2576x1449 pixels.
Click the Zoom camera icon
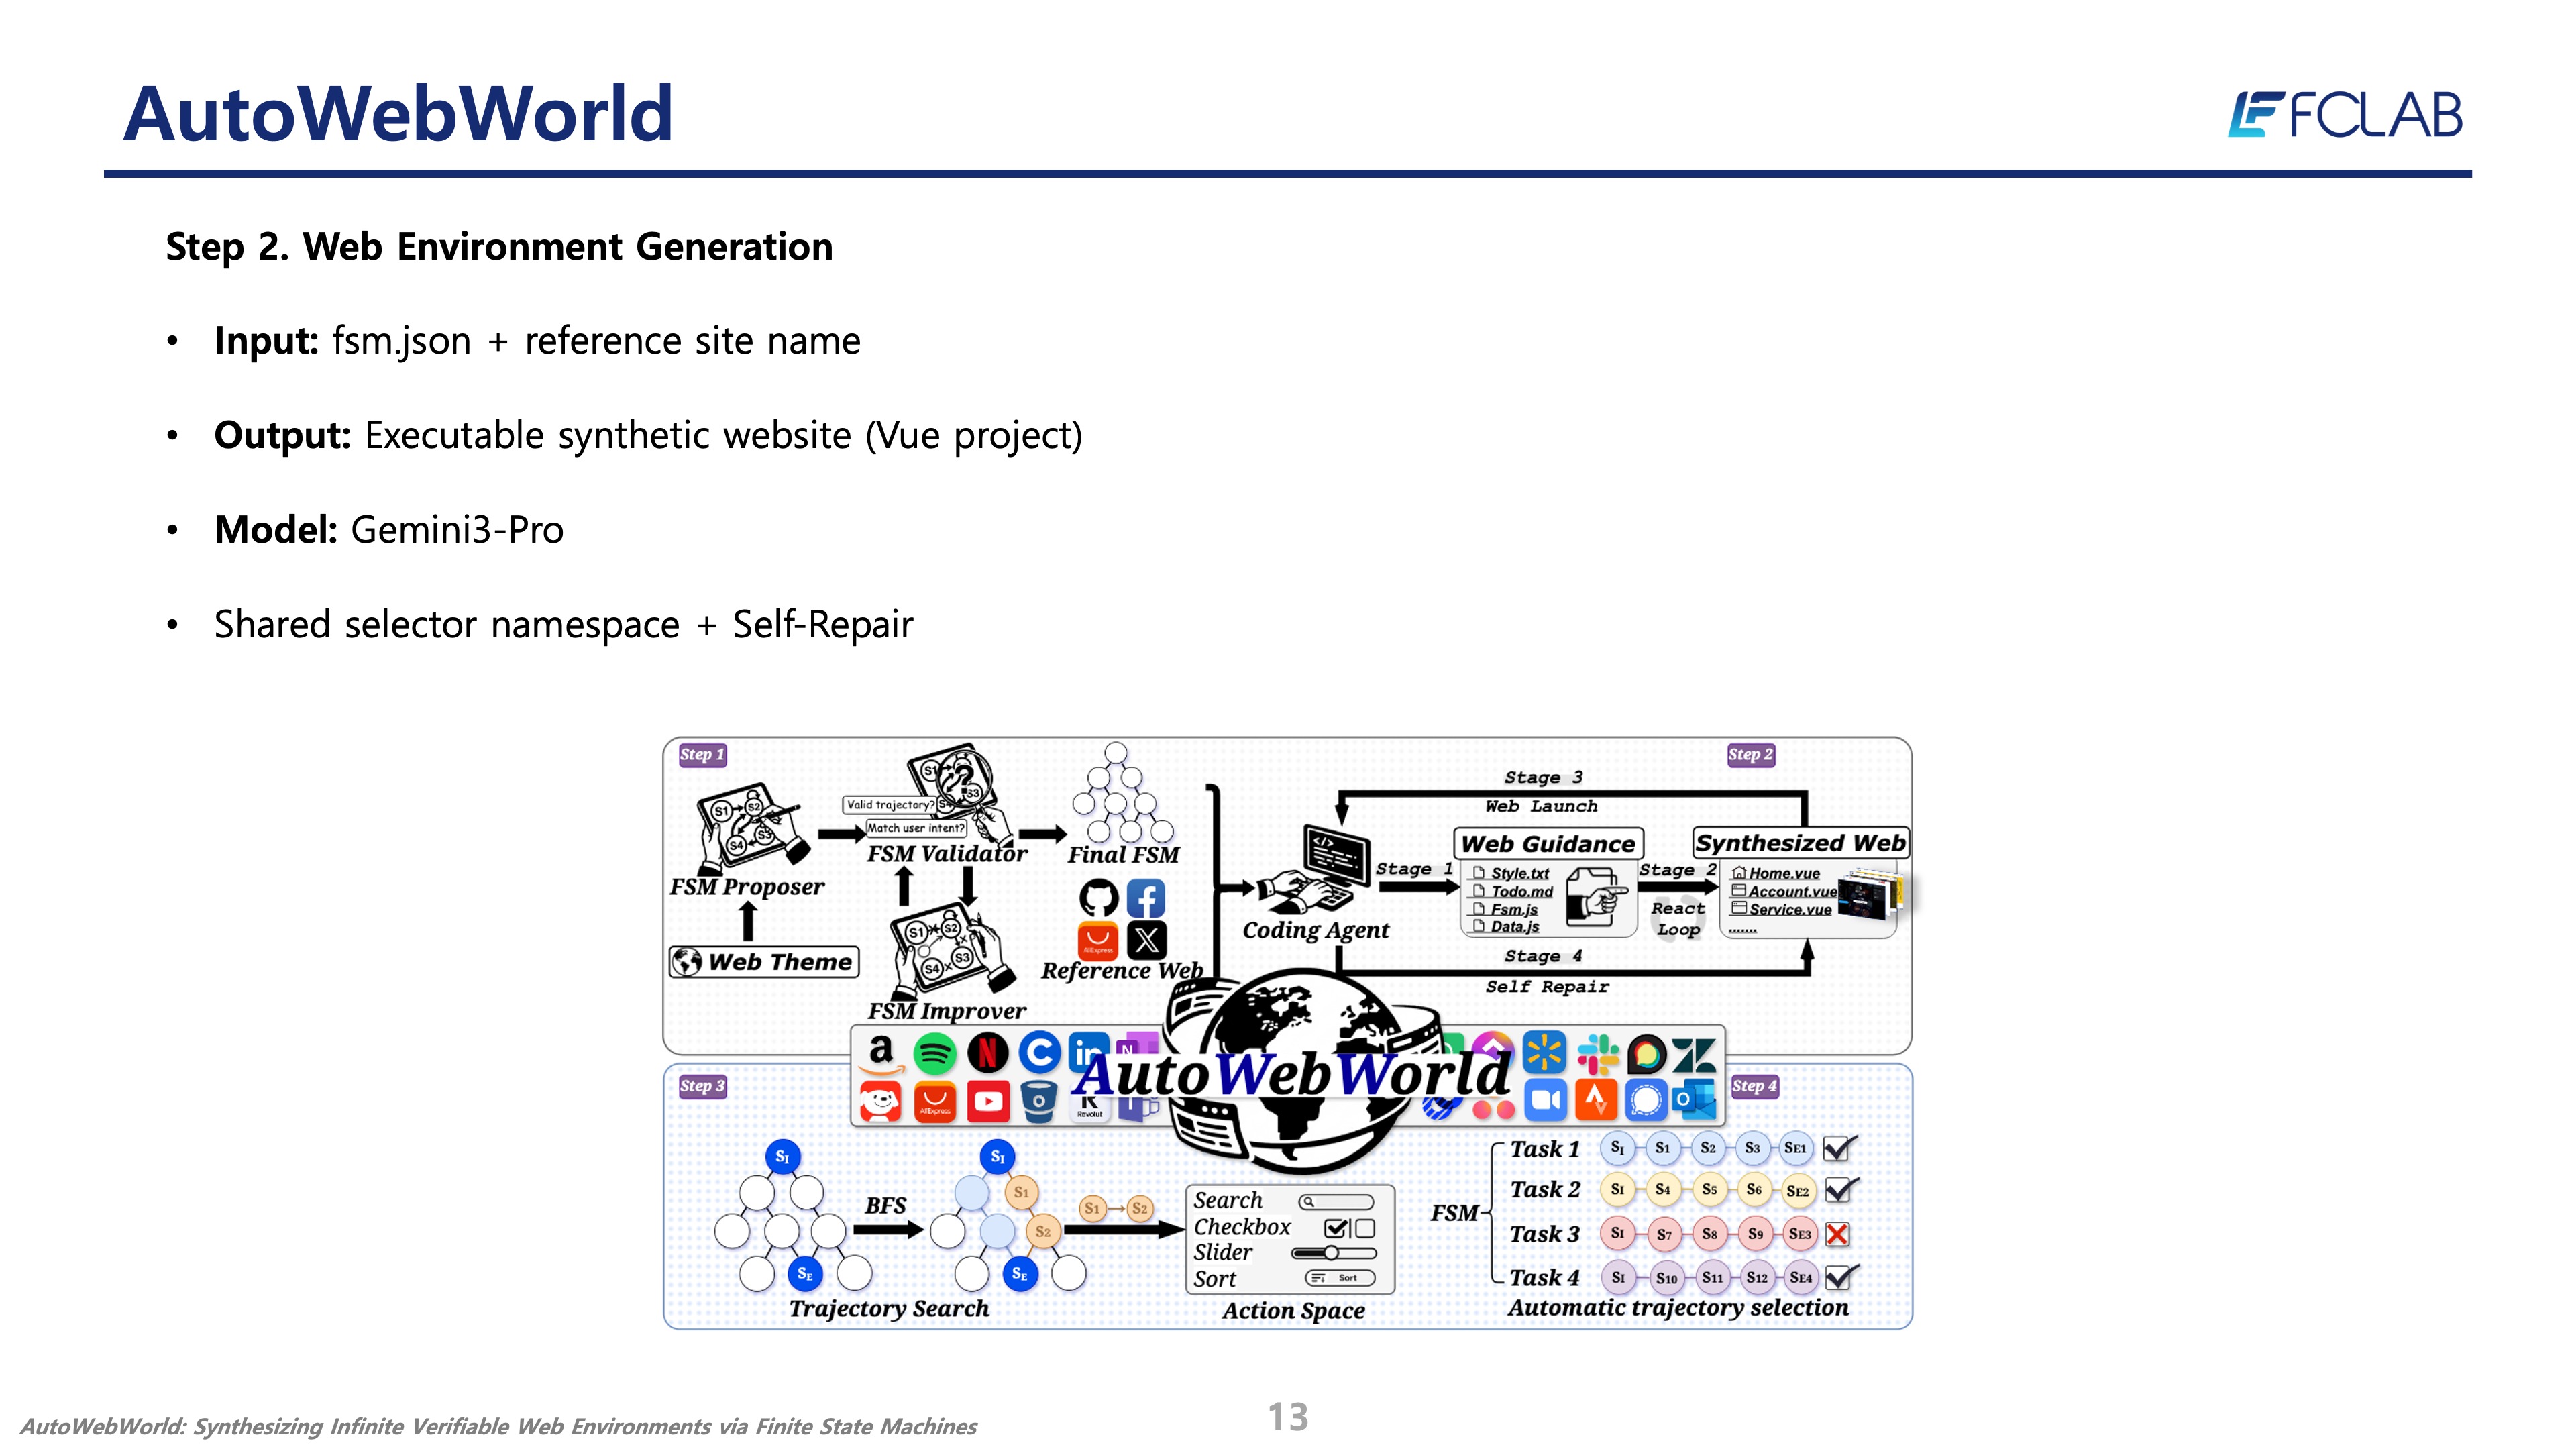coord(1545,1101)
